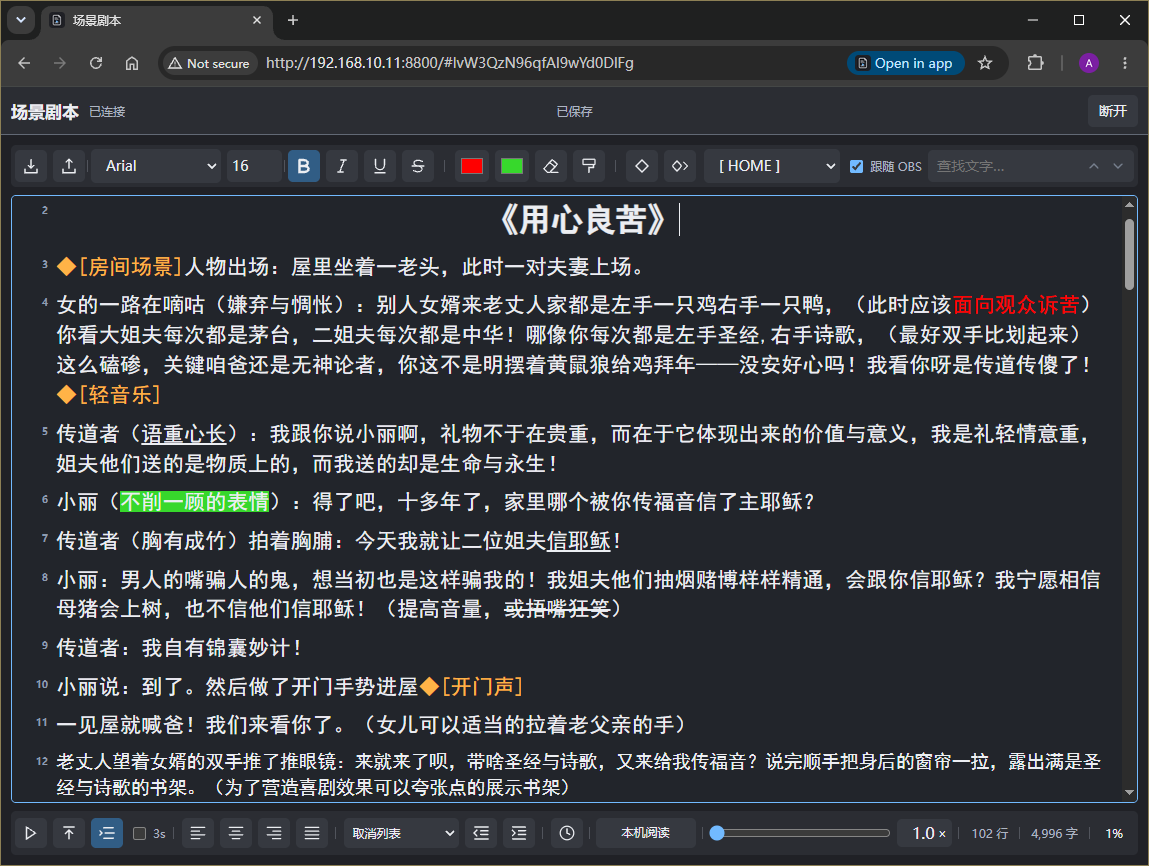Click the green highlighted 不削一顾的表情 text
Viewport: 1149px width, 866px height.
194,502
